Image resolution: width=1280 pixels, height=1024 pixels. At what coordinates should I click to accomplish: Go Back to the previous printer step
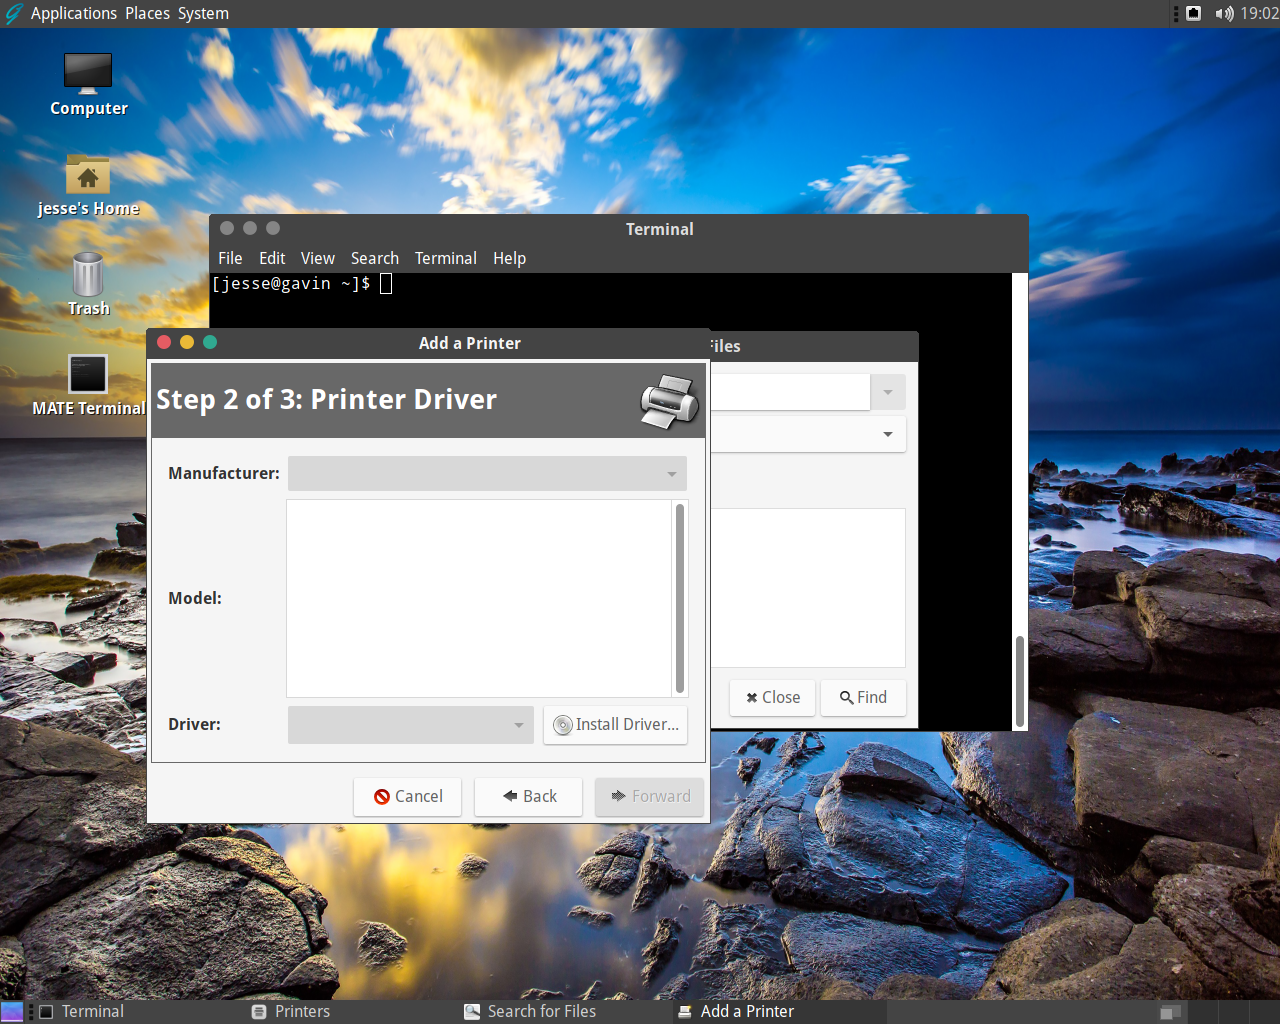click(529, 797)
